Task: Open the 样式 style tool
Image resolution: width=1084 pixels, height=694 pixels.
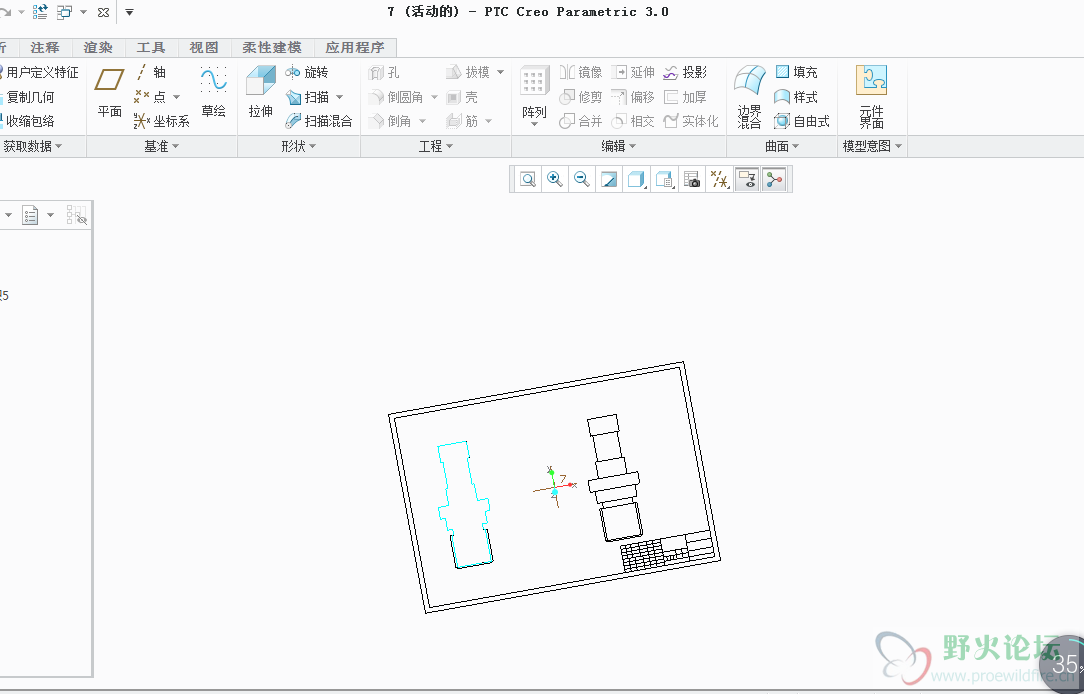Action: pyautogui.click(x=796, y=97)
